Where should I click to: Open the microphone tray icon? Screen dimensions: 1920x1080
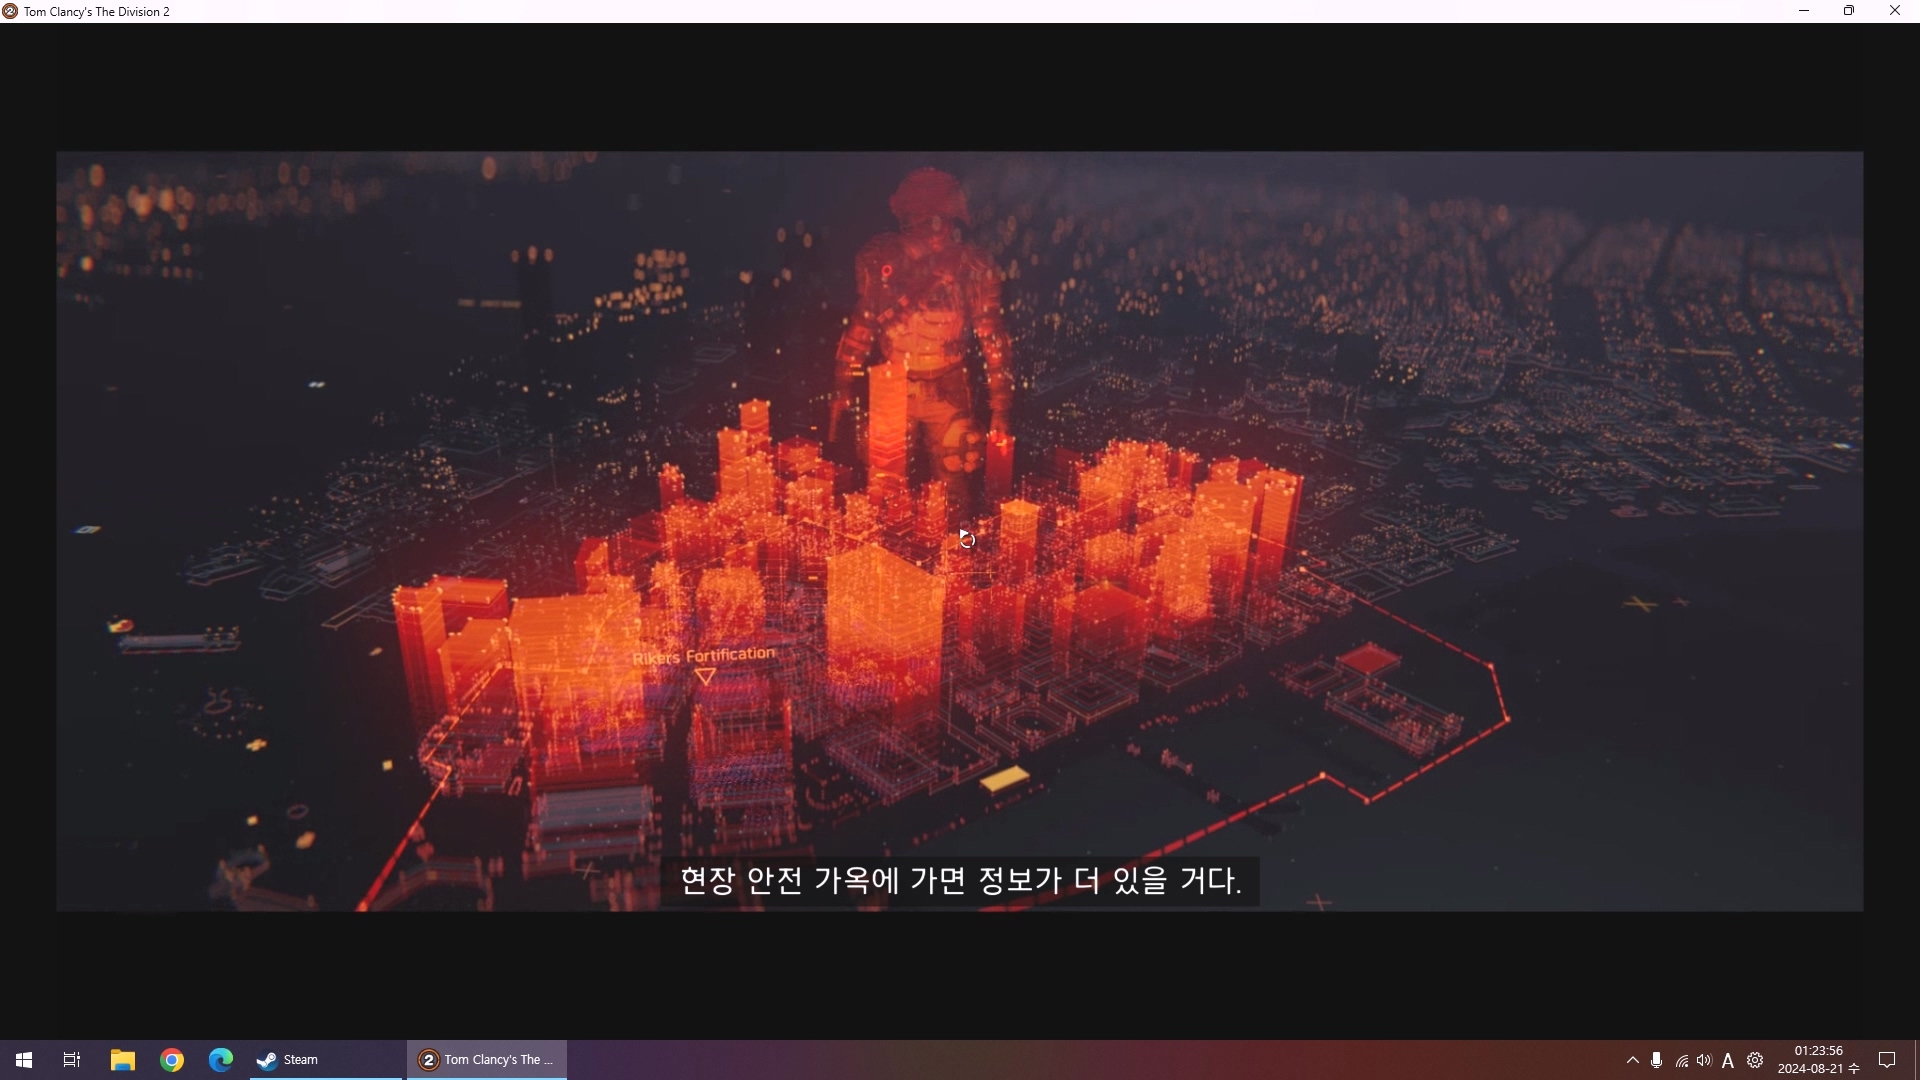[1657, 1060]
